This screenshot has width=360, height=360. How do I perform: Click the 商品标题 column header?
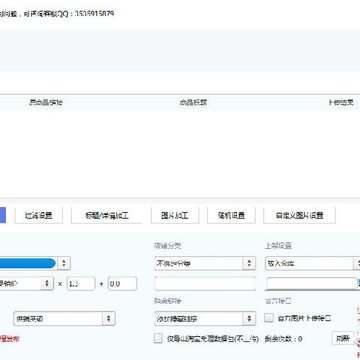(193, 102)
